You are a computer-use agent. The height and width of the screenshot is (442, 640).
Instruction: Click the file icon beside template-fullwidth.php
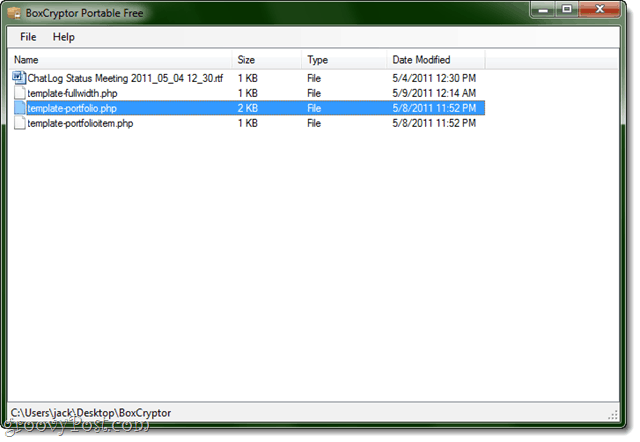[x=20, y=93]
